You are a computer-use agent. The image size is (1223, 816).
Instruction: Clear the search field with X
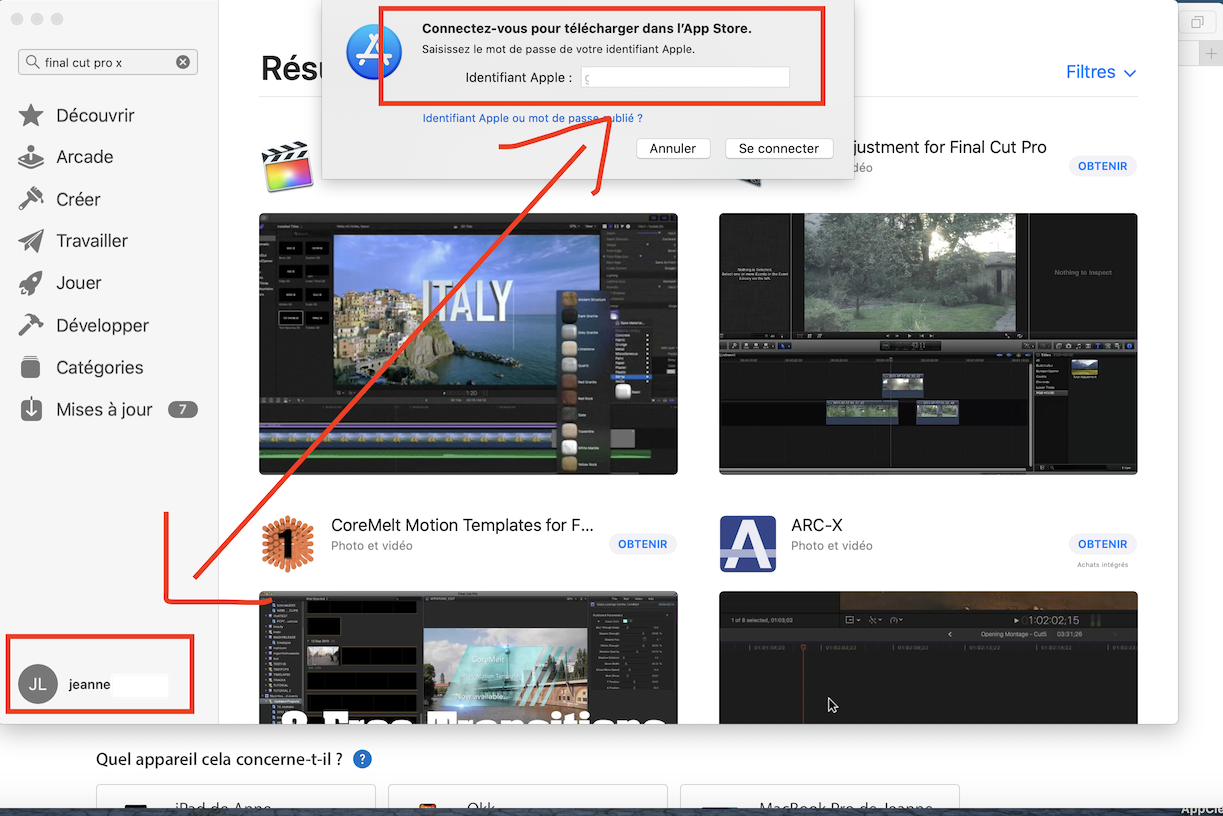click(183, 62)
